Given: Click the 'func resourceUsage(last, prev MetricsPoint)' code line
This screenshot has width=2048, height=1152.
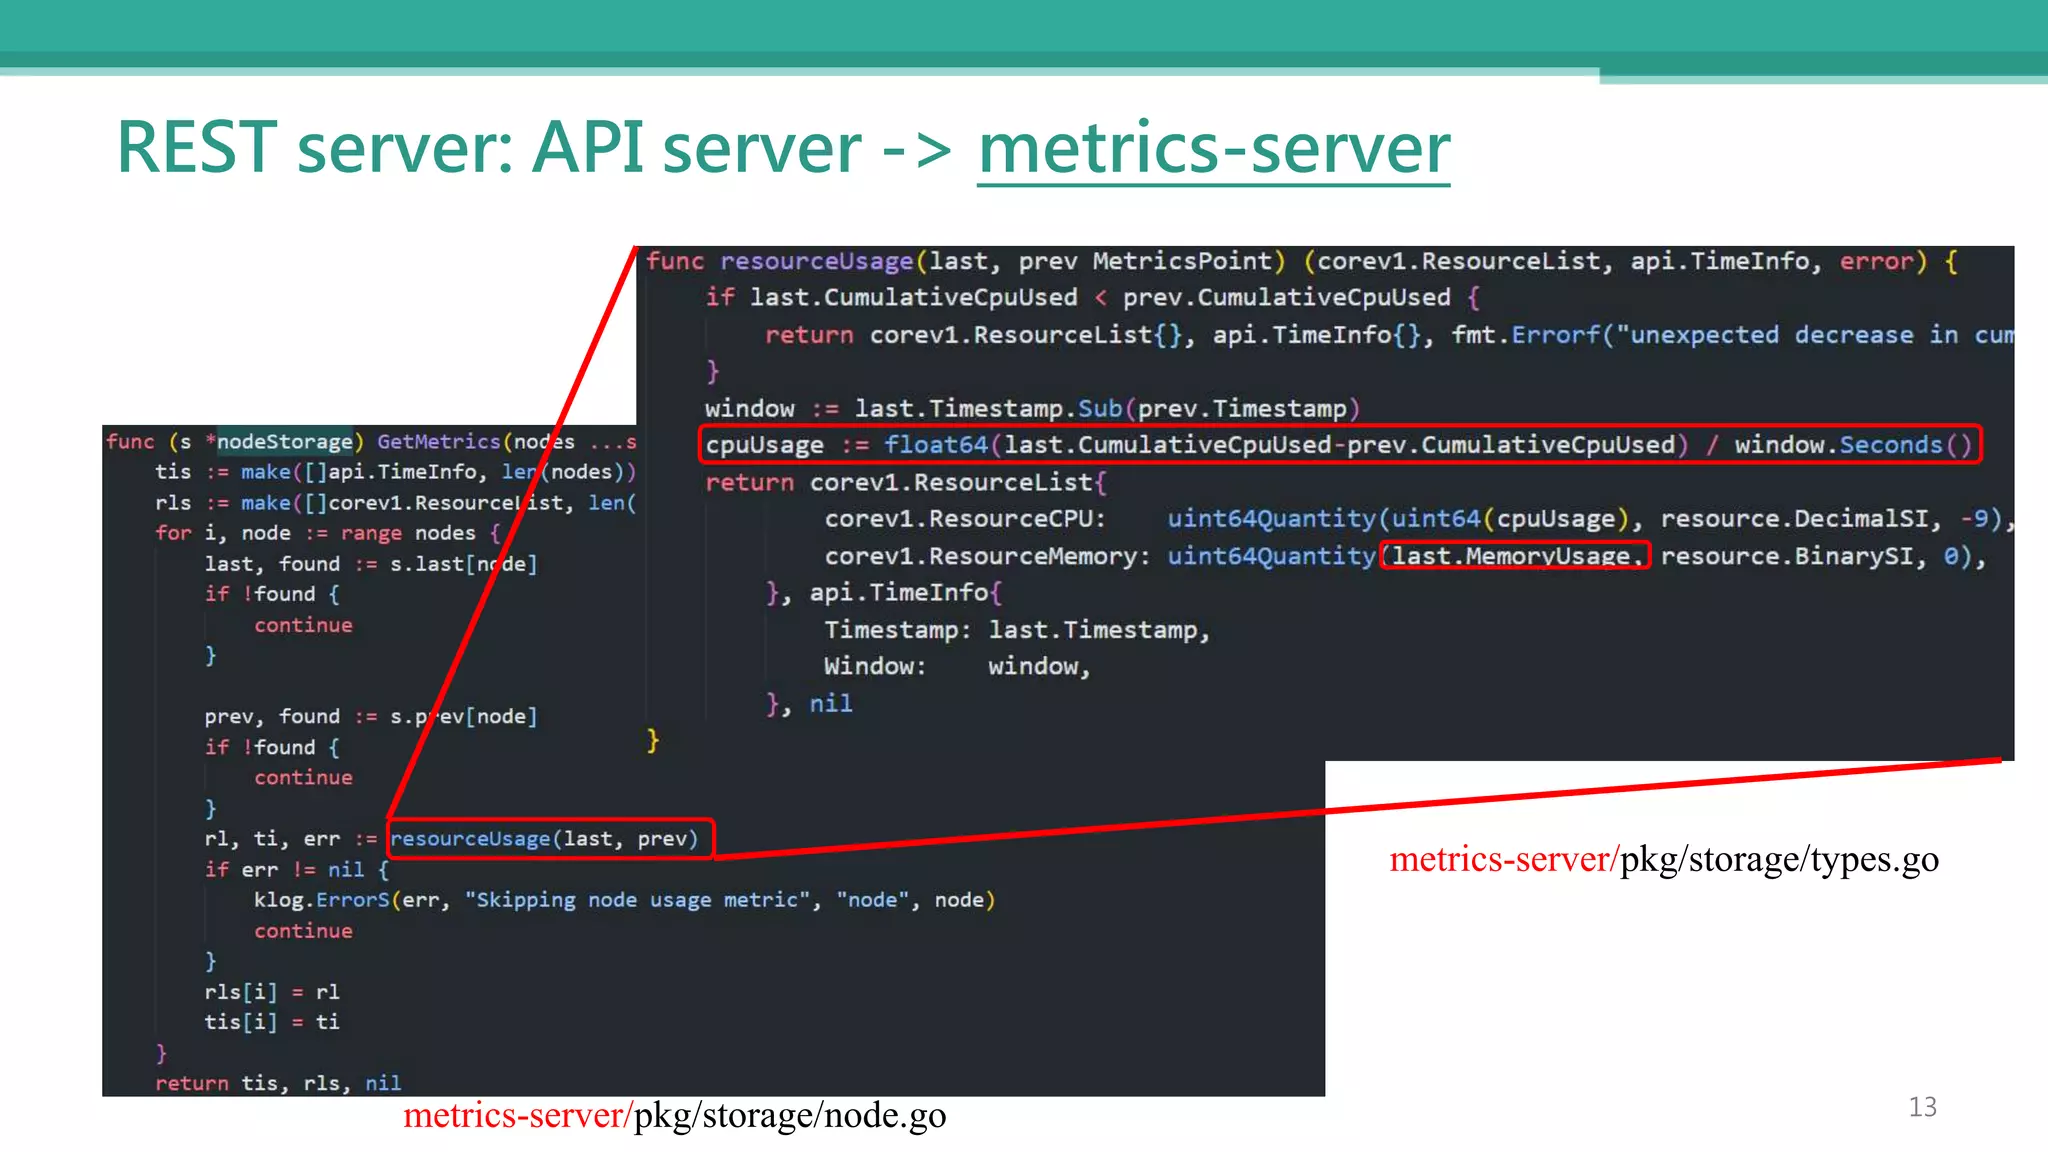Looking at the screenshot, I should pos(1302,261).
